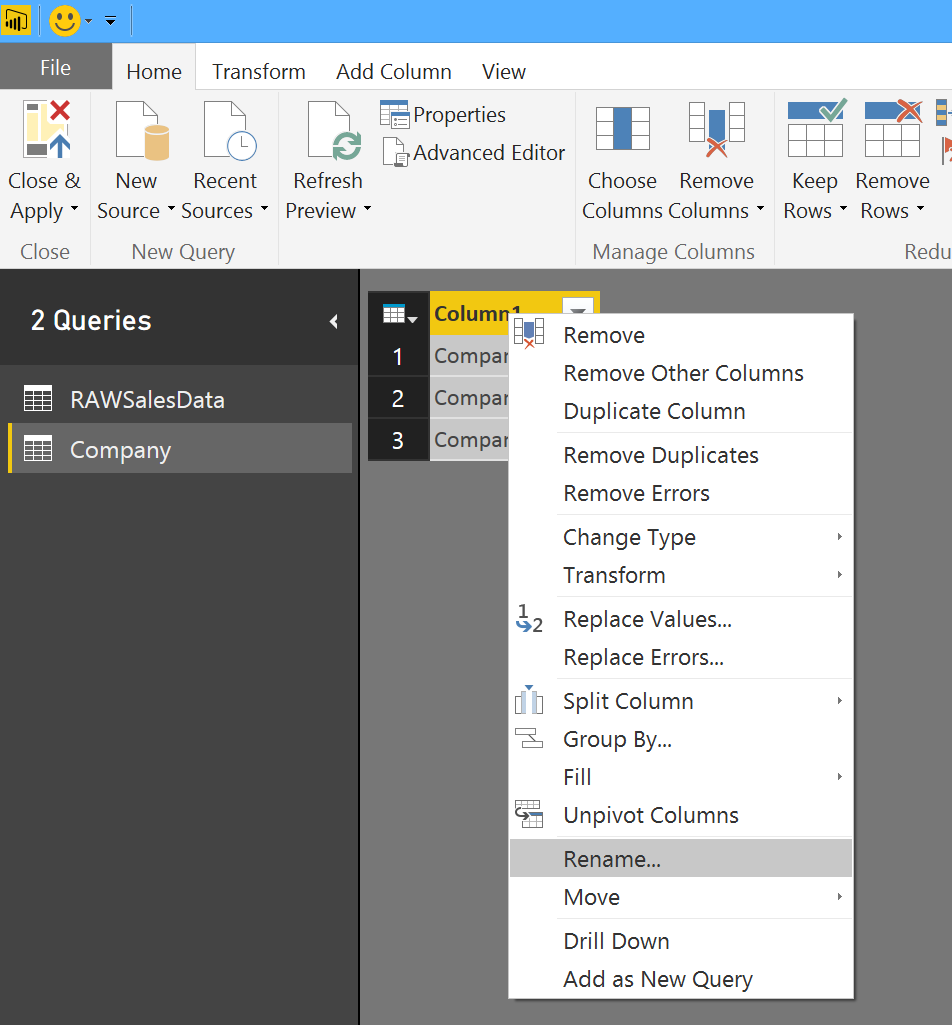Choose Rename from the context menu
This screenshot has height=1025, width=952.
coord(611,858)
